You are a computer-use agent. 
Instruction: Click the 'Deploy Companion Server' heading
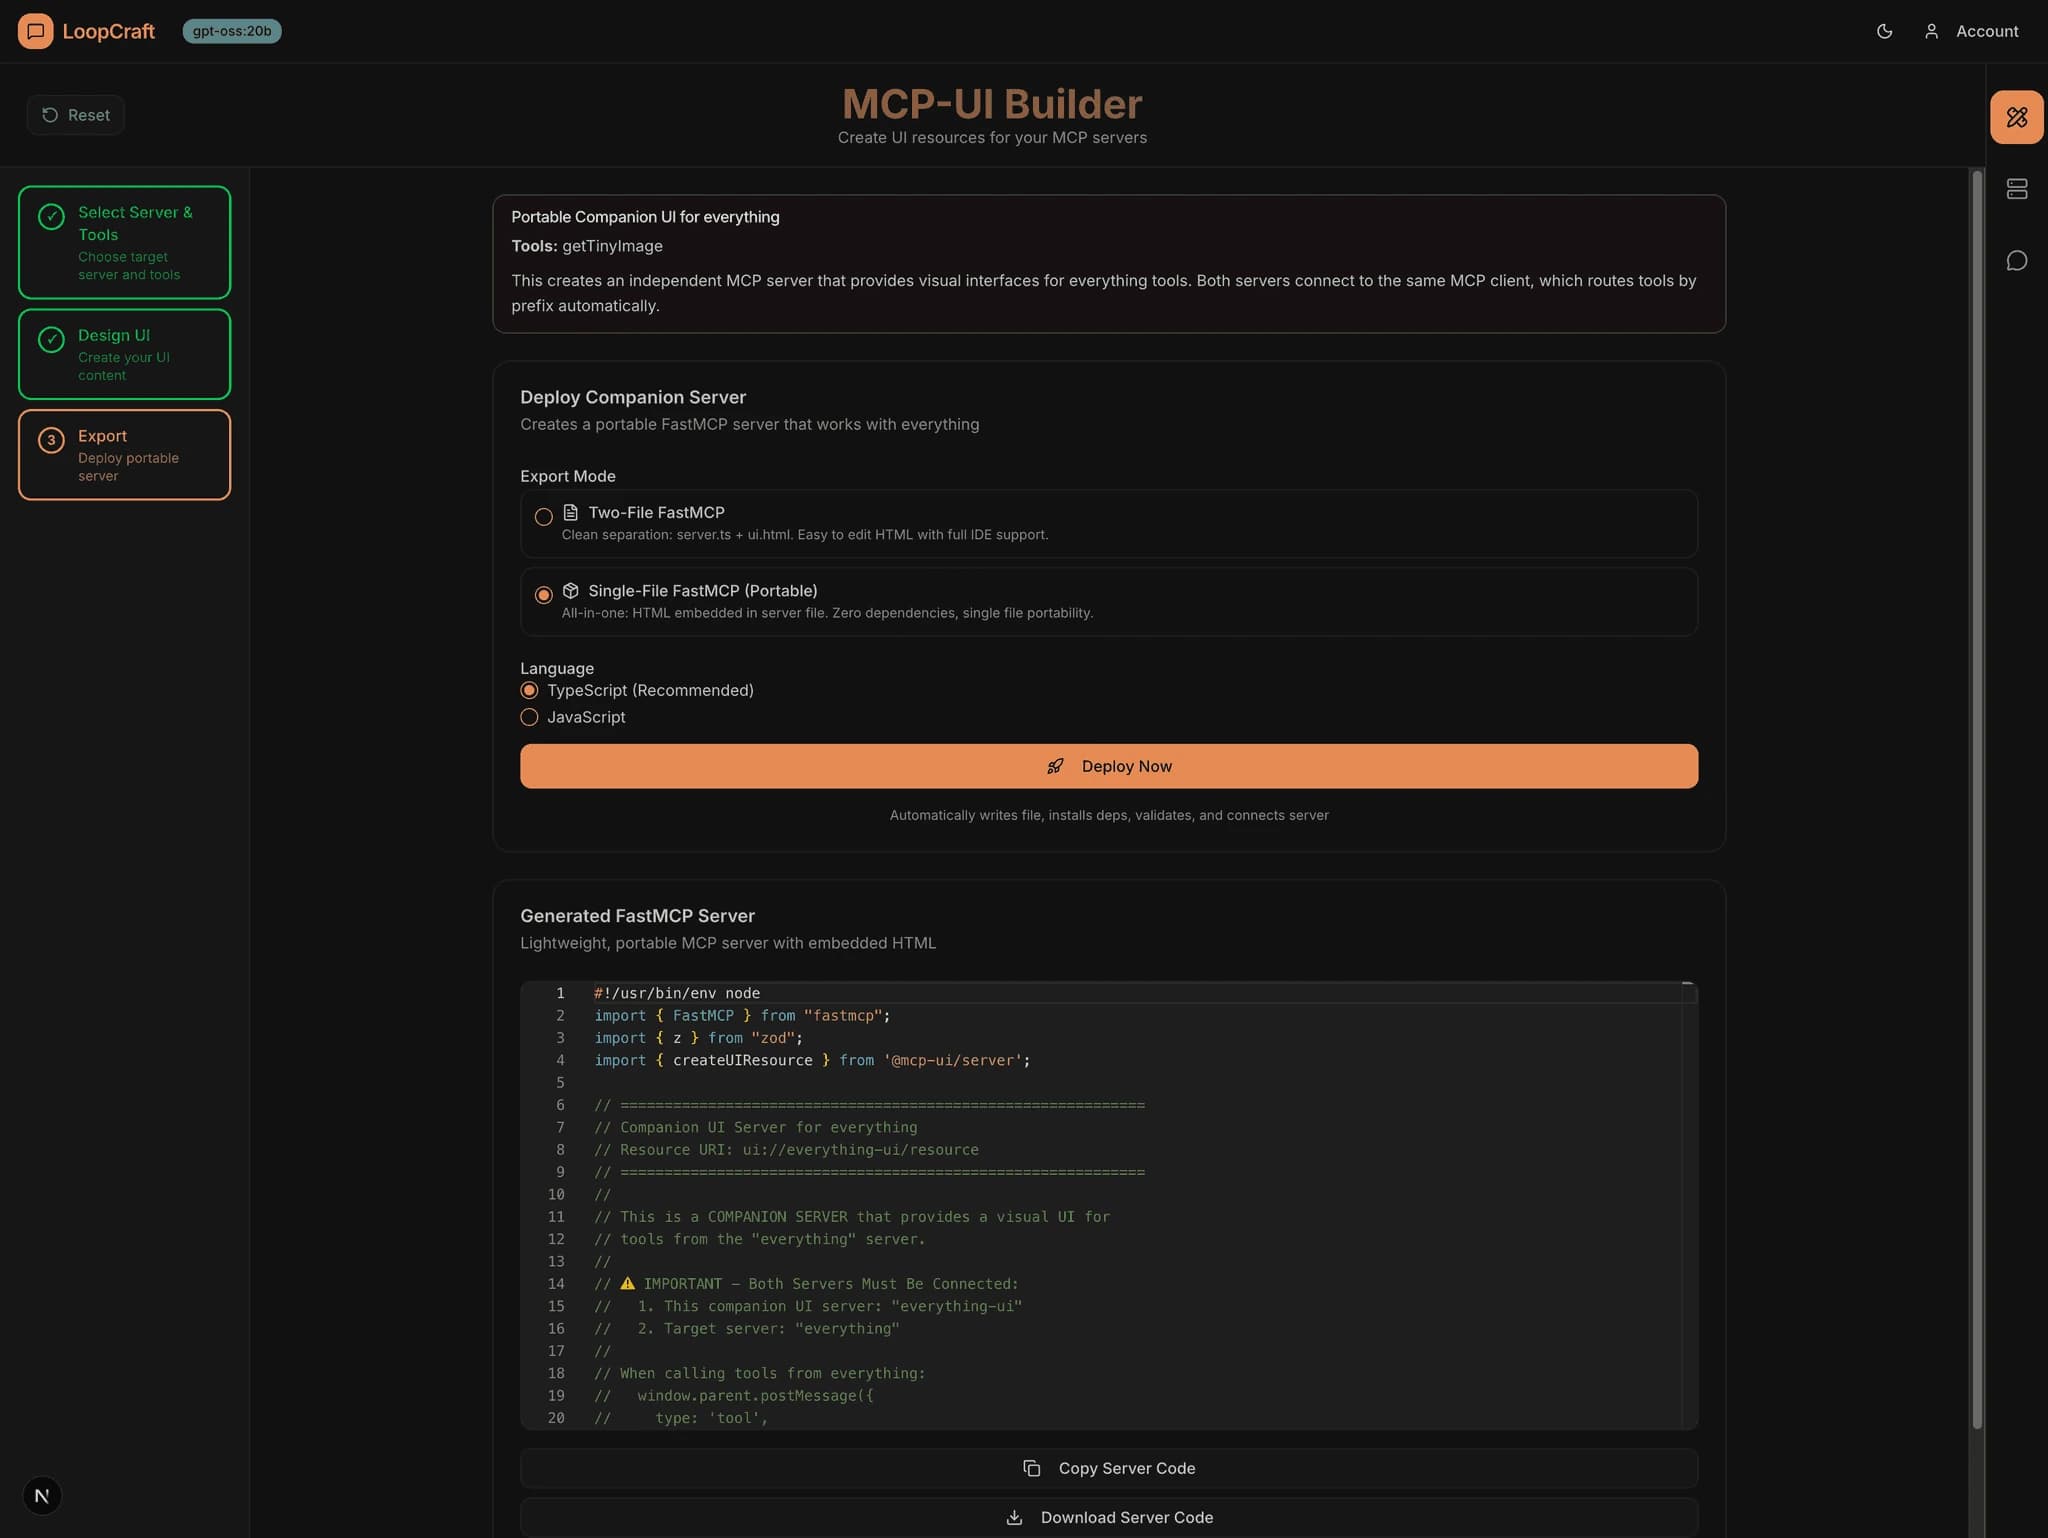(633, 397)
